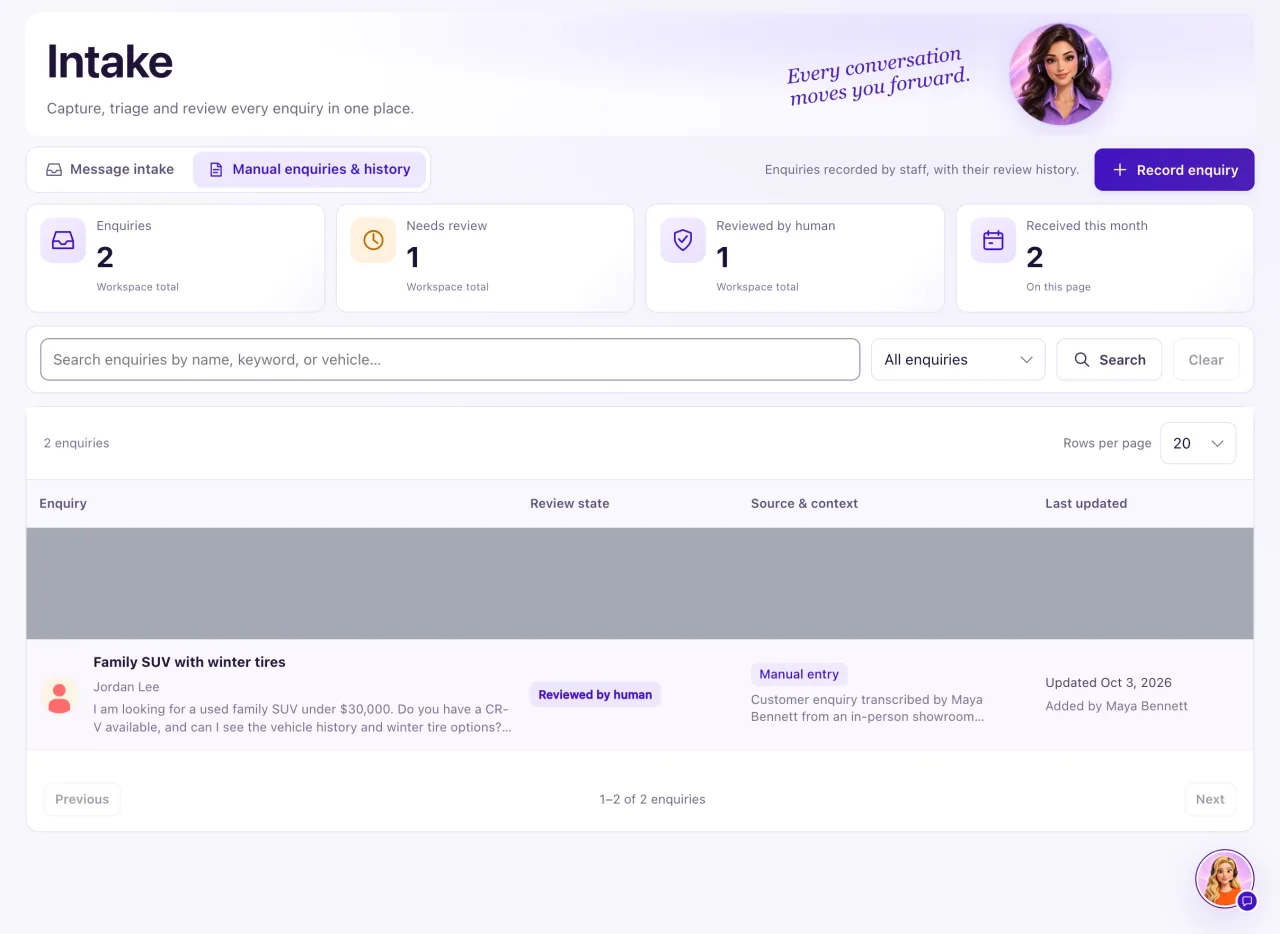Click the Clear button
This screenshot has height=934, width=1280.
click(x=1205, y=360)
